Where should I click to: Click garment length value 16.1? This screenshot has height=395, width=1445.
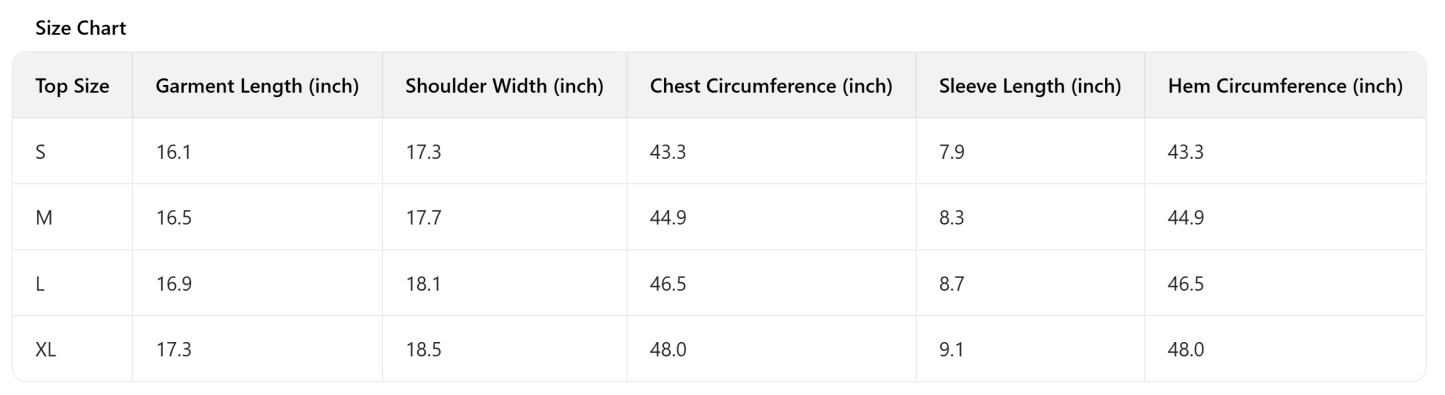(173, 152)
